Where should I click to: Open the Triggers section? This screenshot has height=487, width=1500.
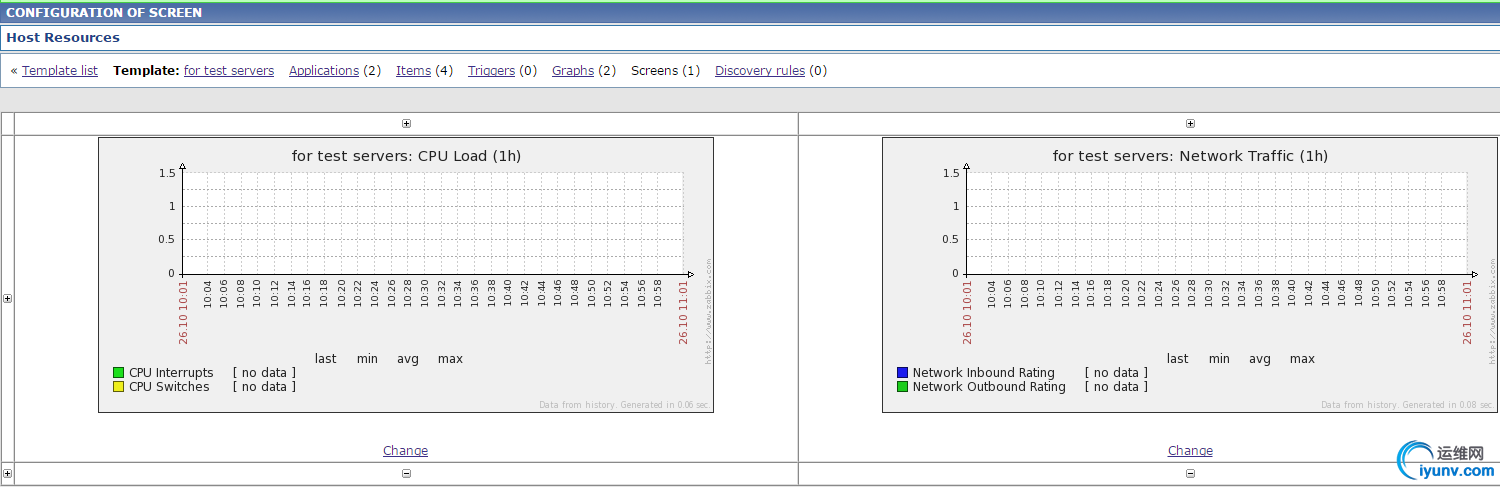click(x=491, y=71)
